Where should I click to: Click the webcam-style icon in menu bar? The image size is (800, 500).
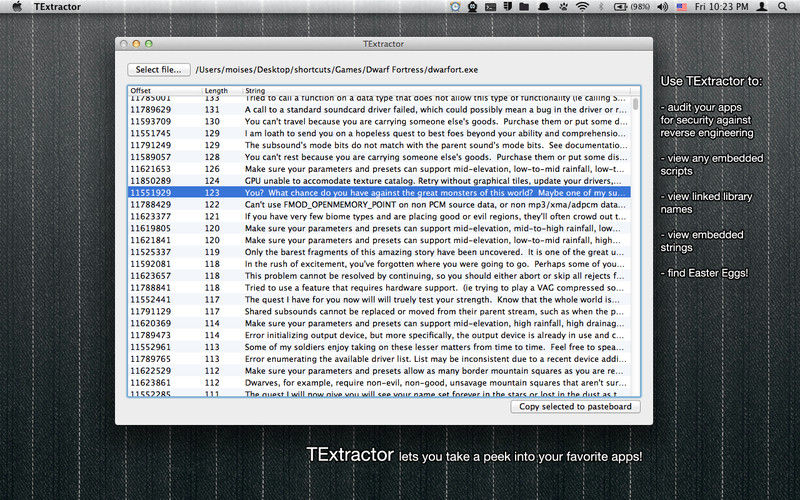click(472, 7)
